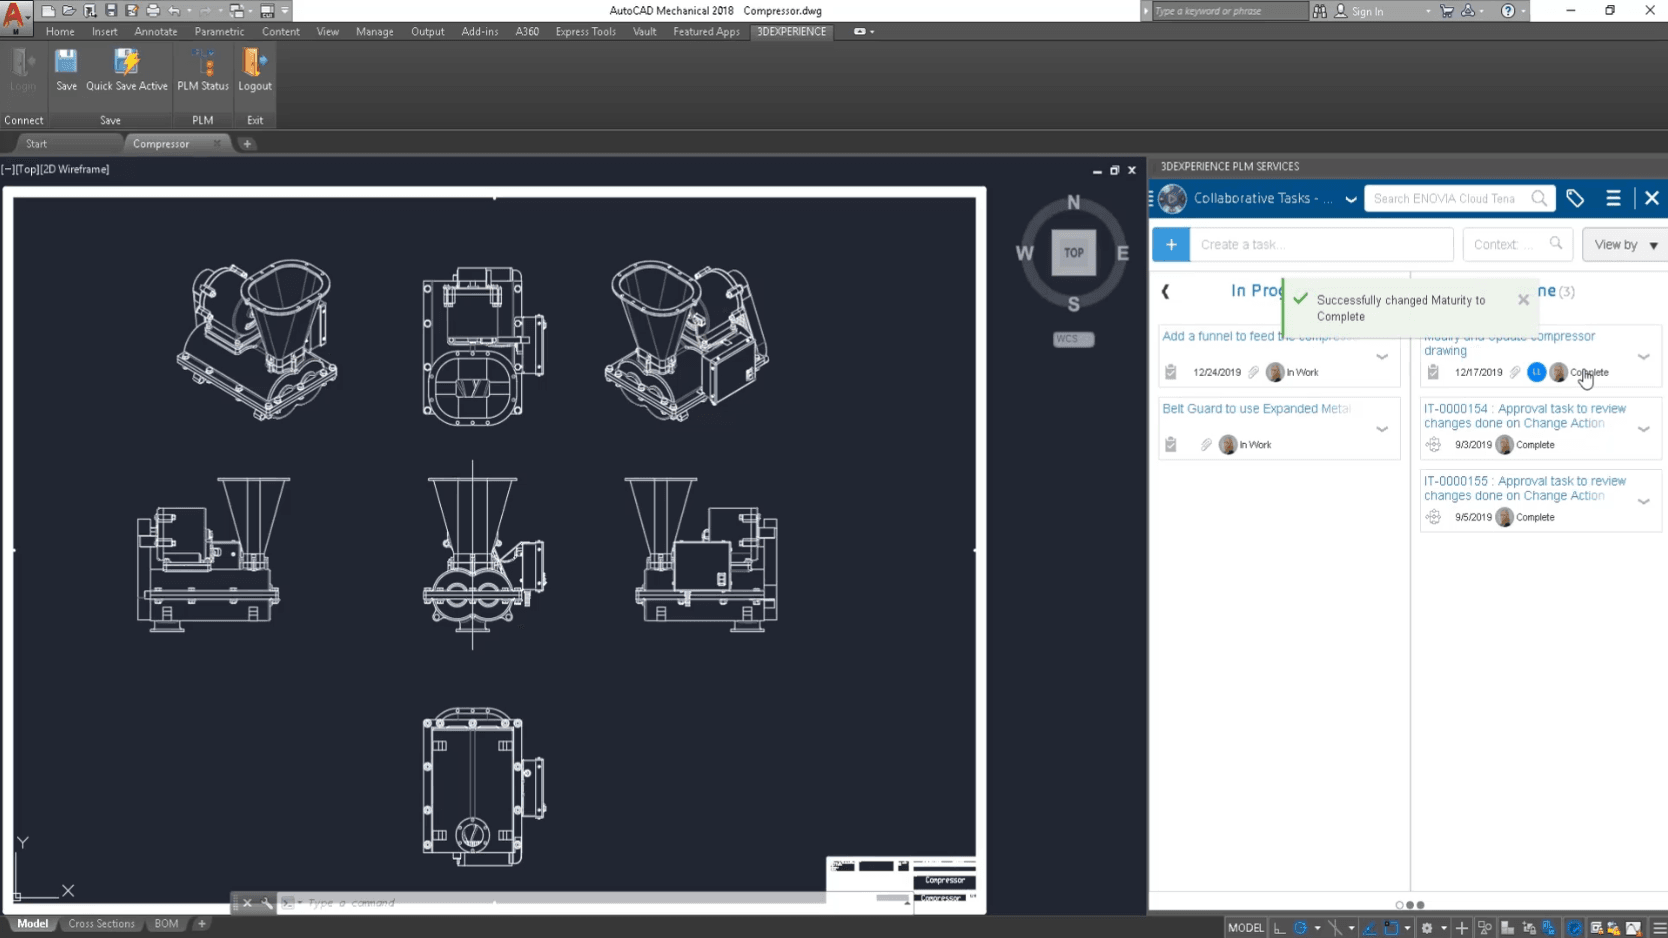The height and width of the screenshot is (938, 1668).
Task: Click the search magnifier in ENOVIA search box
Action: point(1539,198)
